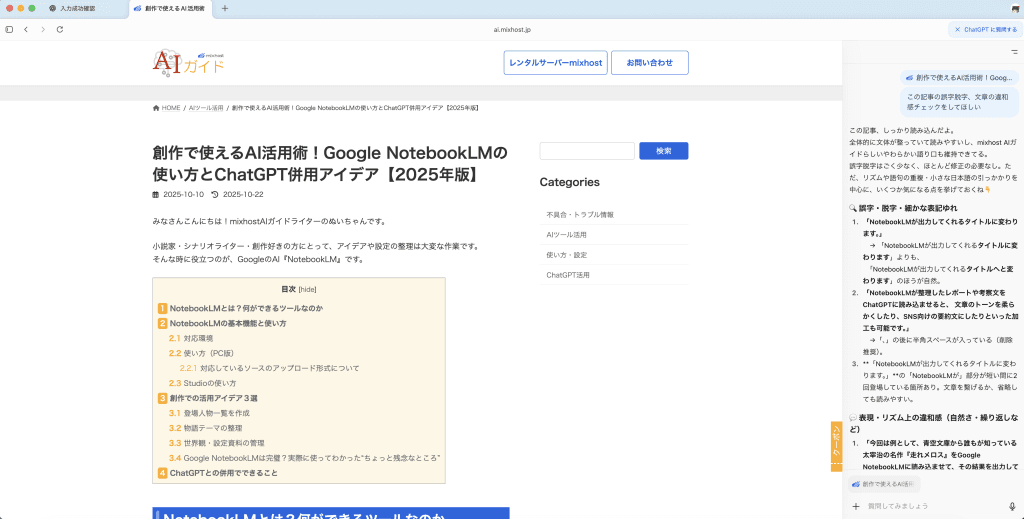Click the microphone icon in the chat input
Viewport: 1024px width, 519px height.
click(1012, 506)
